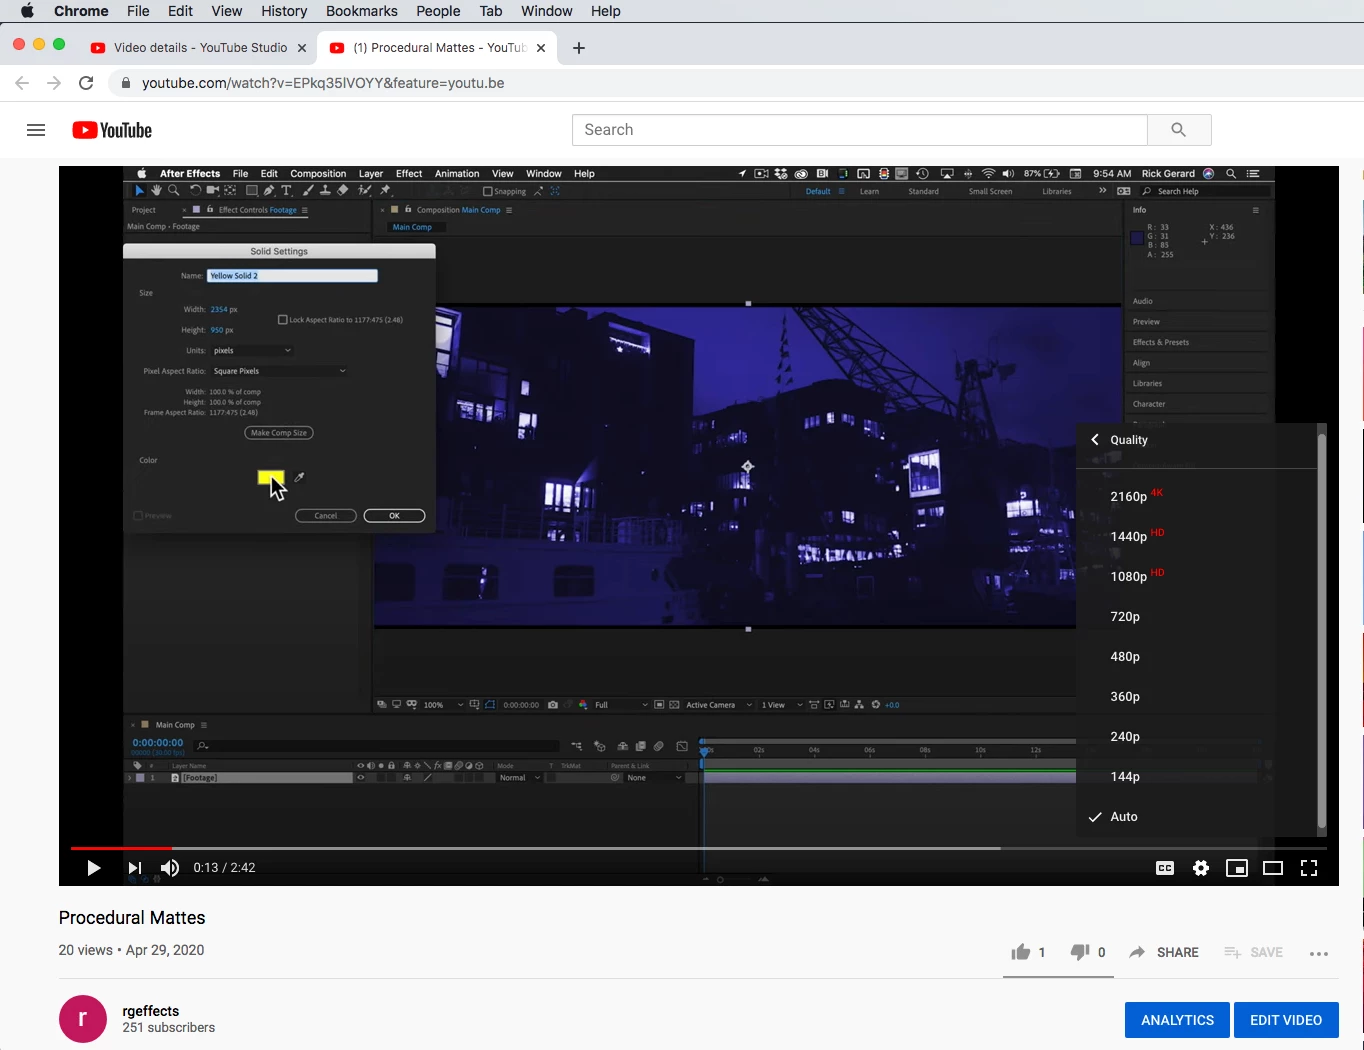
Task: Click OK in Solid Settings dialog
Action: point(394,516)
